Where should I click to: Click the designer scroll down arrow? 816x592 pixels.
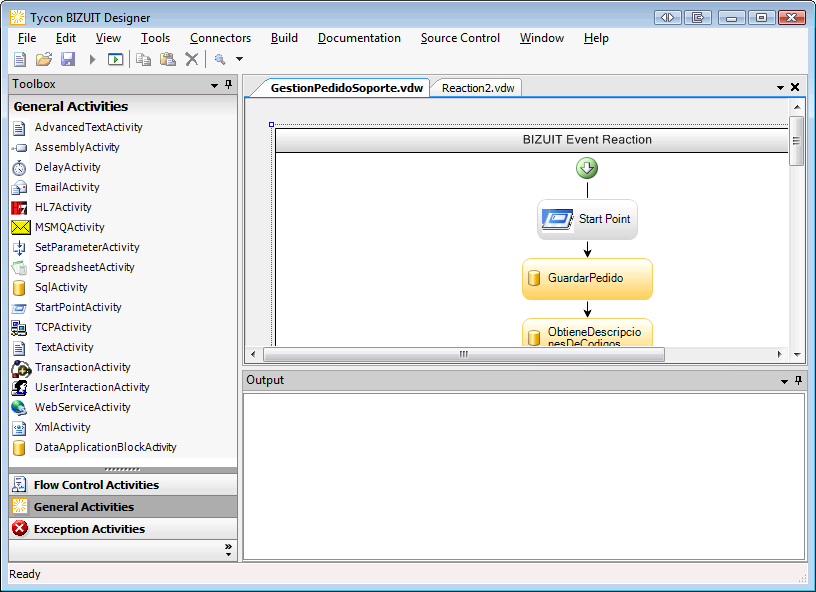tap(797, 354)
